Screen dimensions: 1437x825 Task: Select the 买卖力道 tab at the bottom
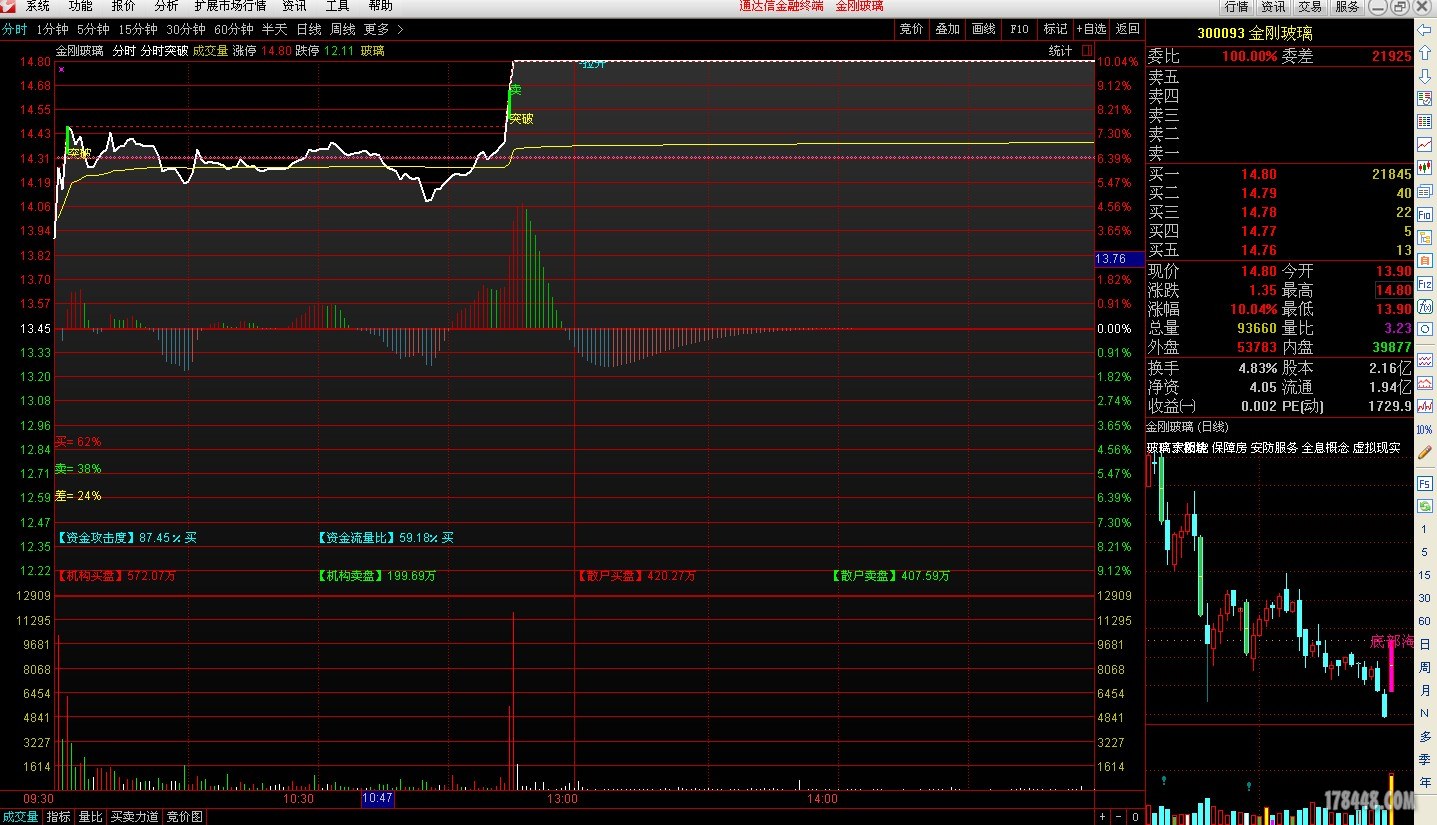(x=135, y=817)
